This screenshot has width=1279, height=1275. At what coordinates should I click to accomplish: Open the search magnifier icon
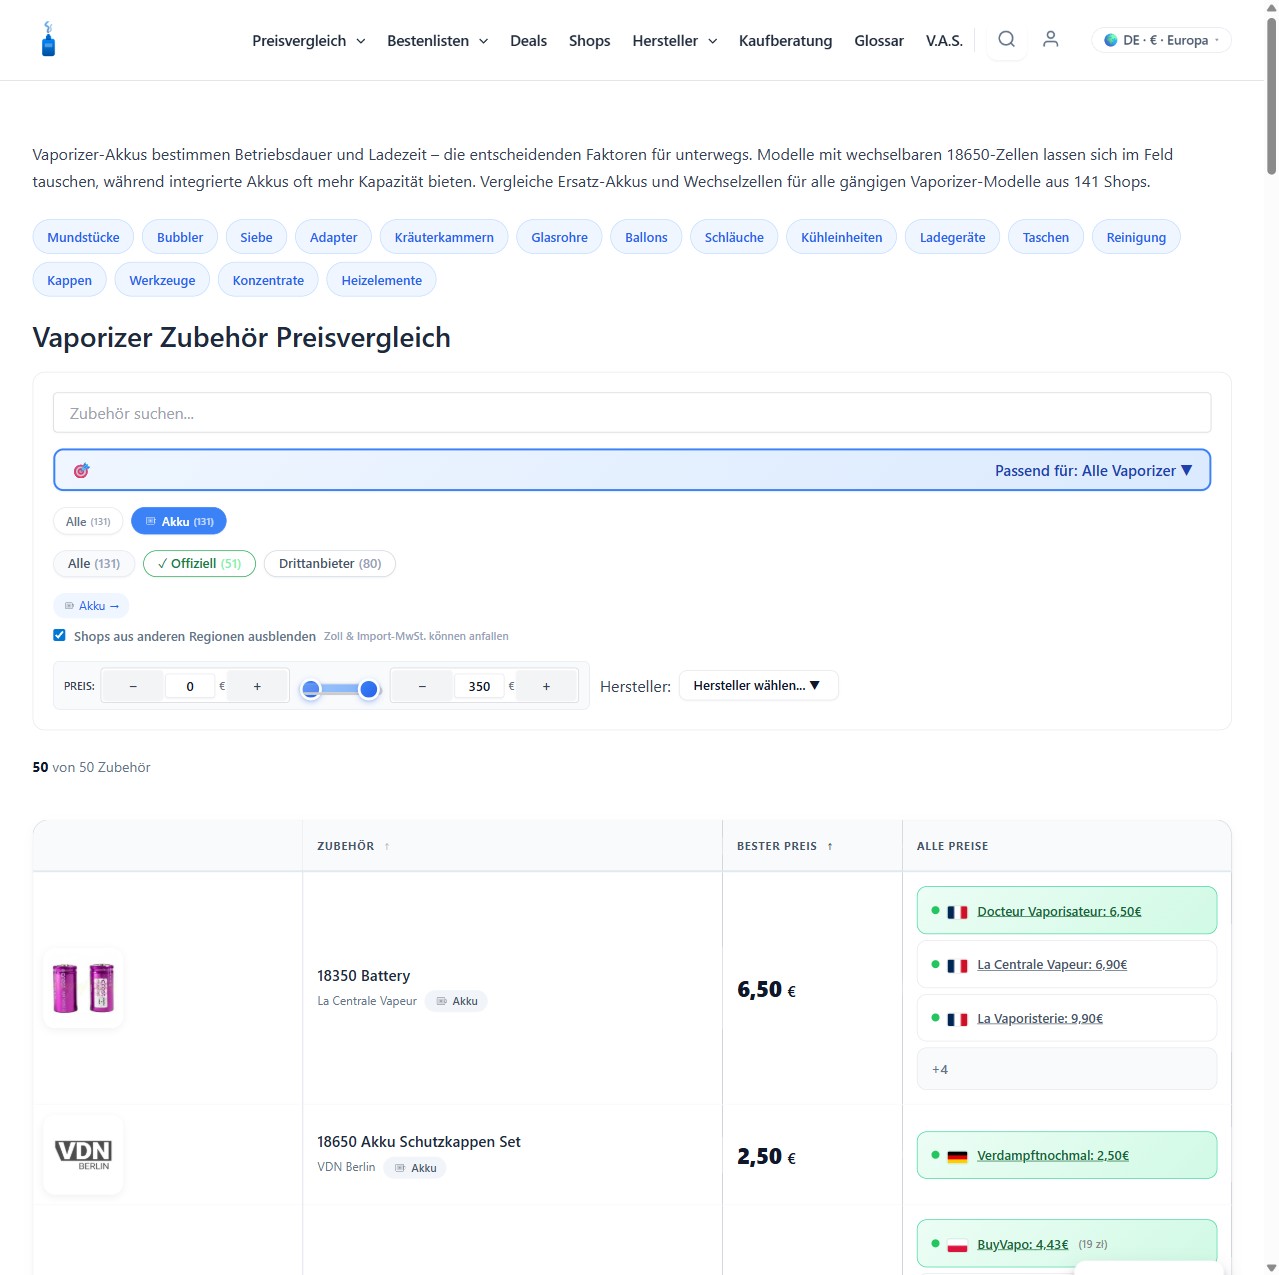1006,40
